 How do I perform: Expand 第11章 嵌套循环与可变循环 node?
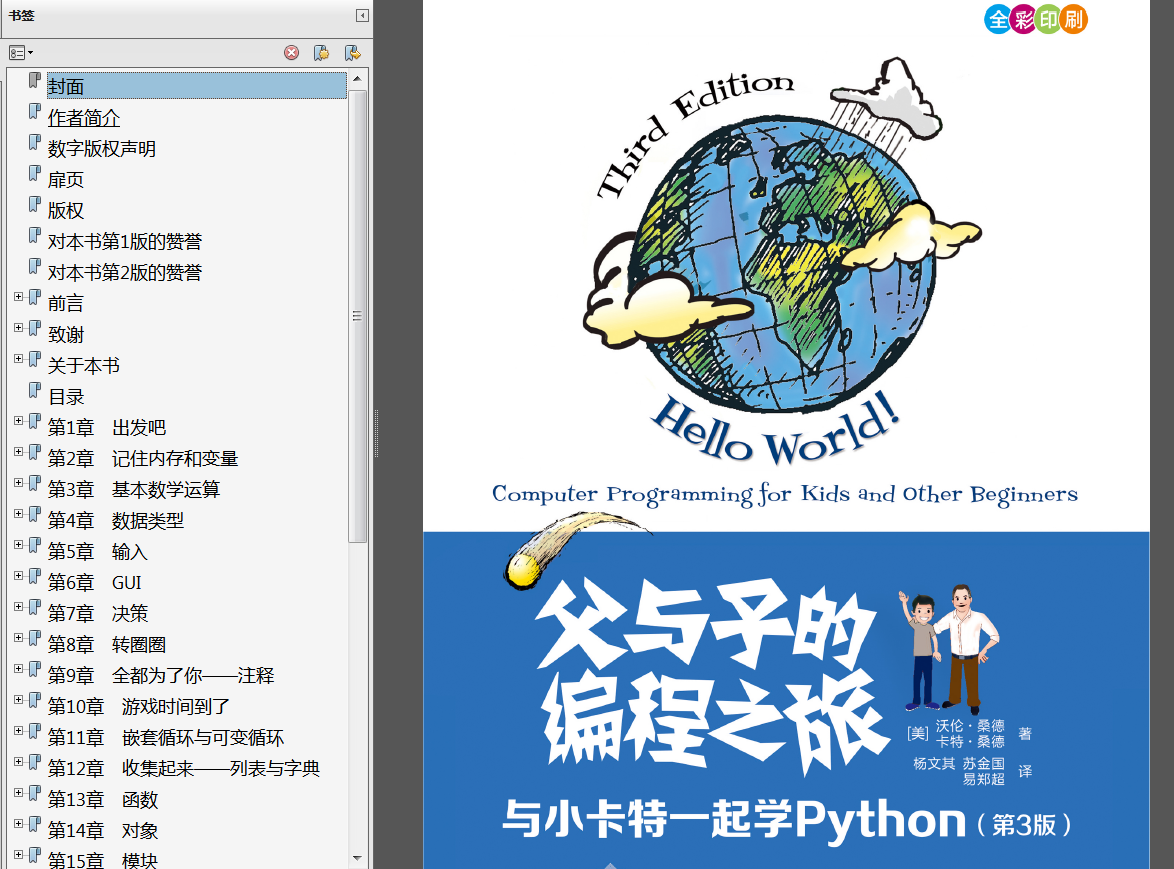pyautogui.click(x=19, y=731)
